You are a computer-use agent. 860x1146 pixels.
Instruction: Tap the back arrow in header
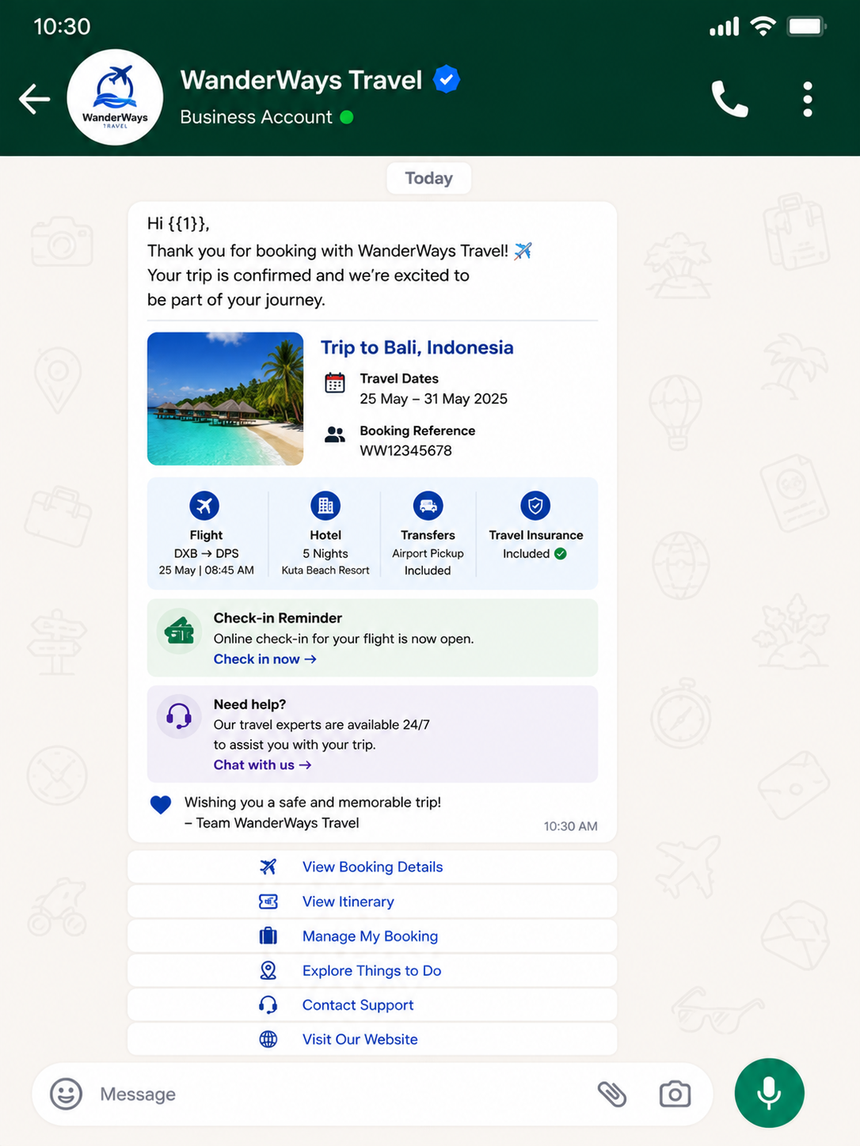click(x=34, y=99)
